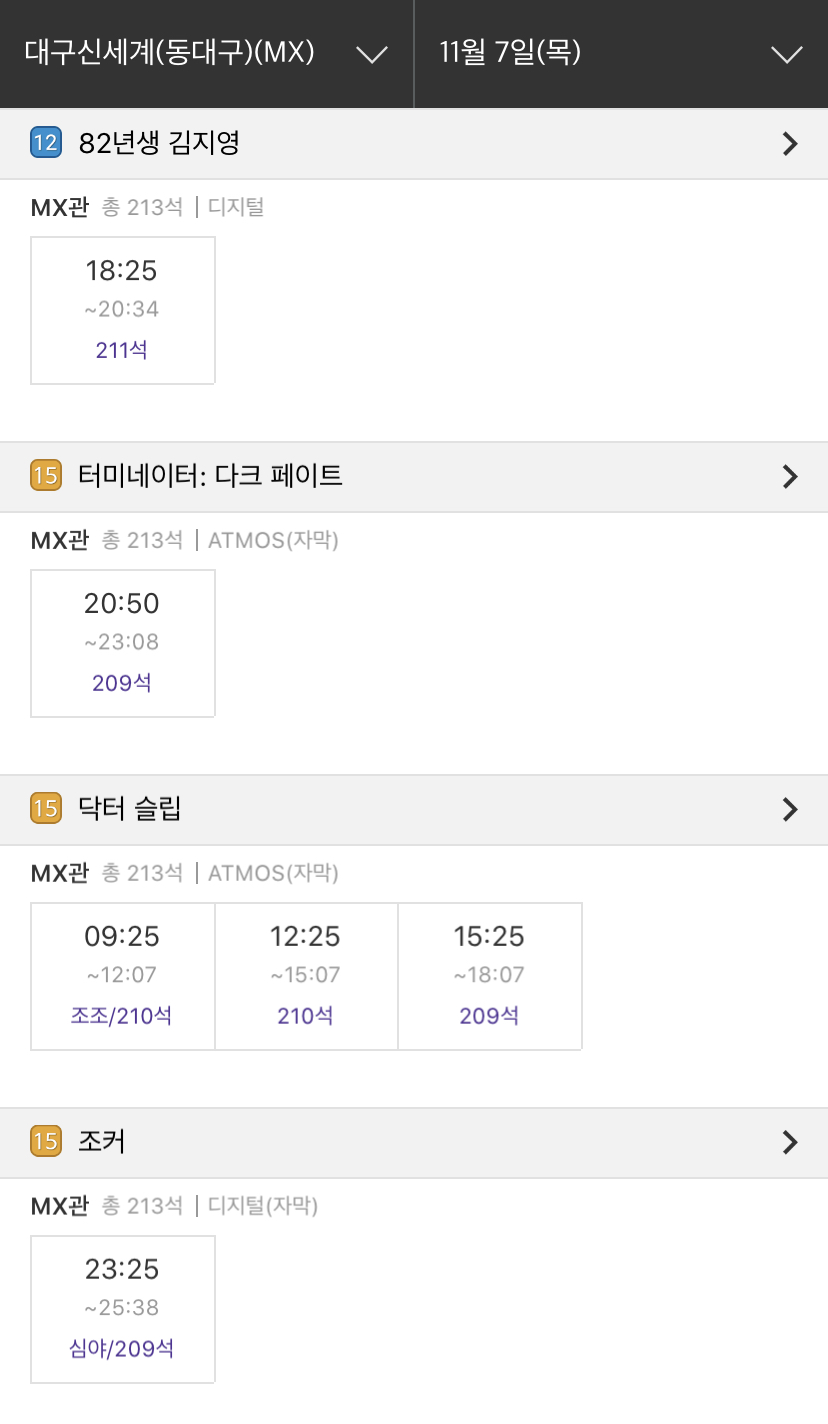828x1424 pixels.
Task: Tap the 닥터 슬립 movie title
Action: click(x=130, y=809)
